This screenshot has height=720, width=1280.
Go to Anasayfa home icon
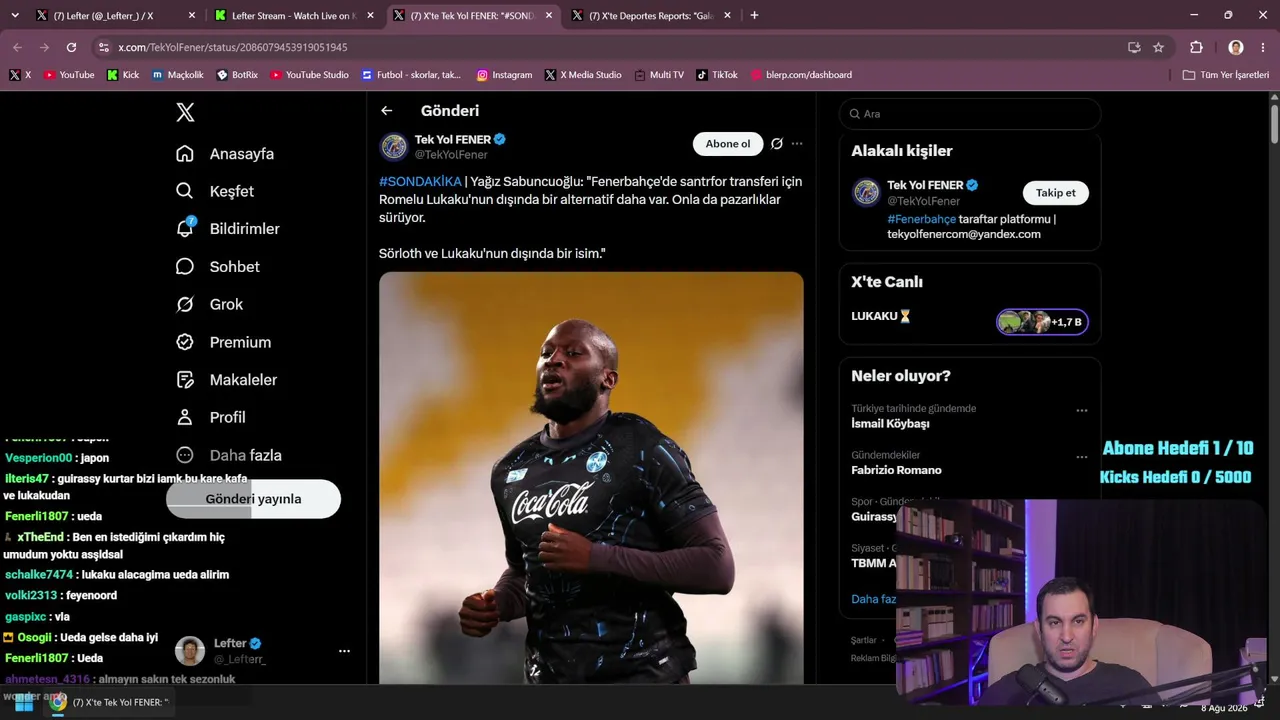tap(185, 154)
